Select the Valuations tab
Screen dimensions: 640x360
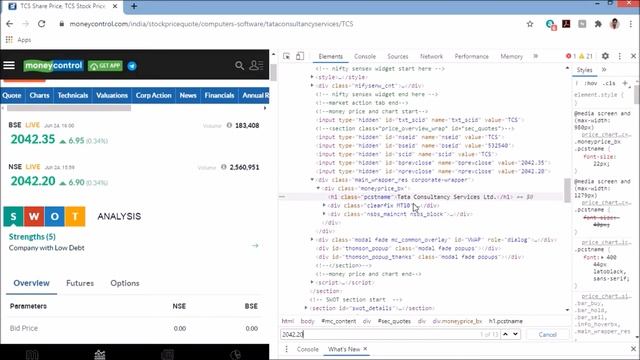pyautogui.click(x=112, y=95)
